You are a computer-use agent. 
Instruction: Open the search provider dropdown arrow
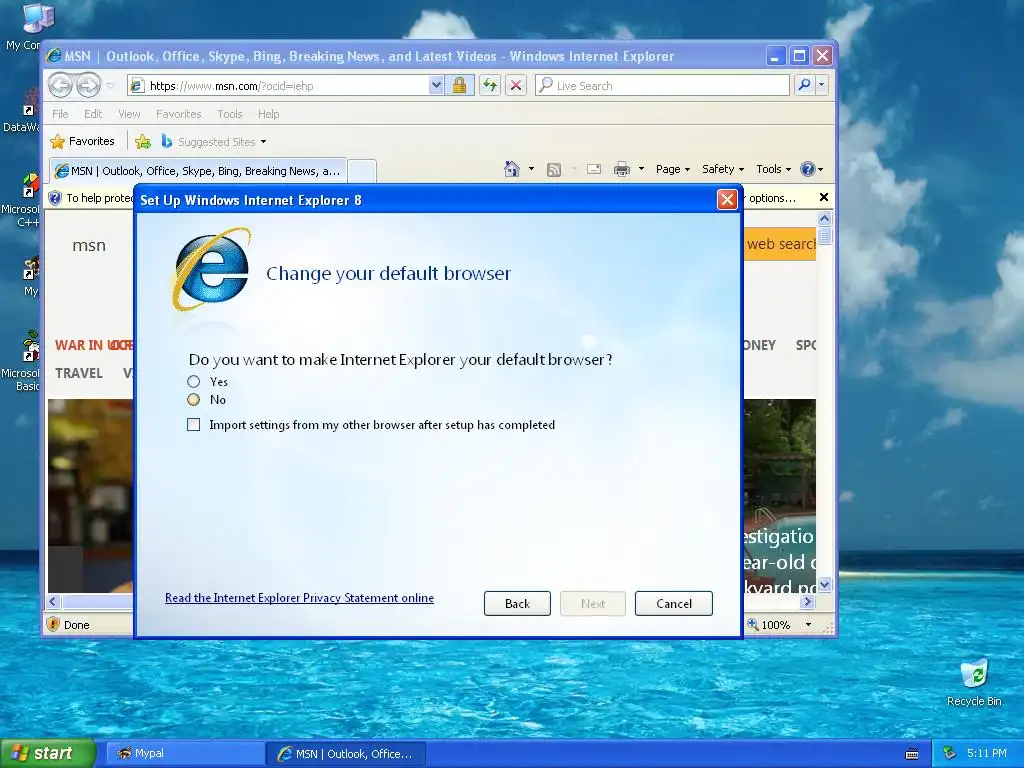pyautogui.click(x=822, y=85)
